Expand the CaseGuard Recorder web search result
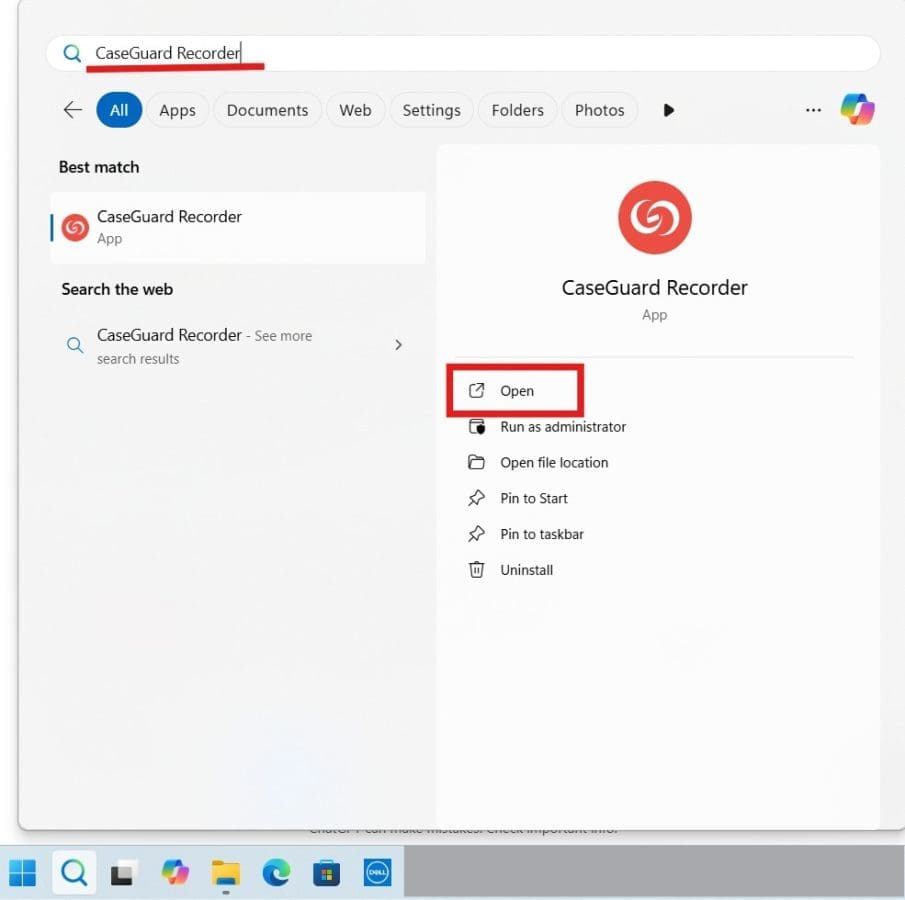 pos(398,345)
